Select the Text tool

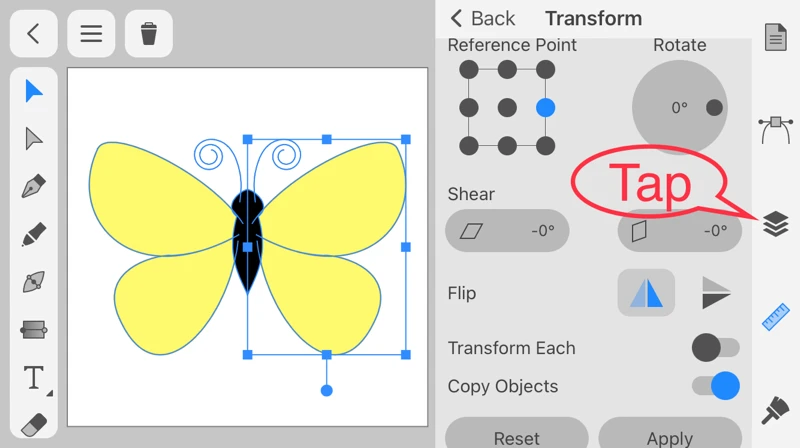(x=34, y=378)
